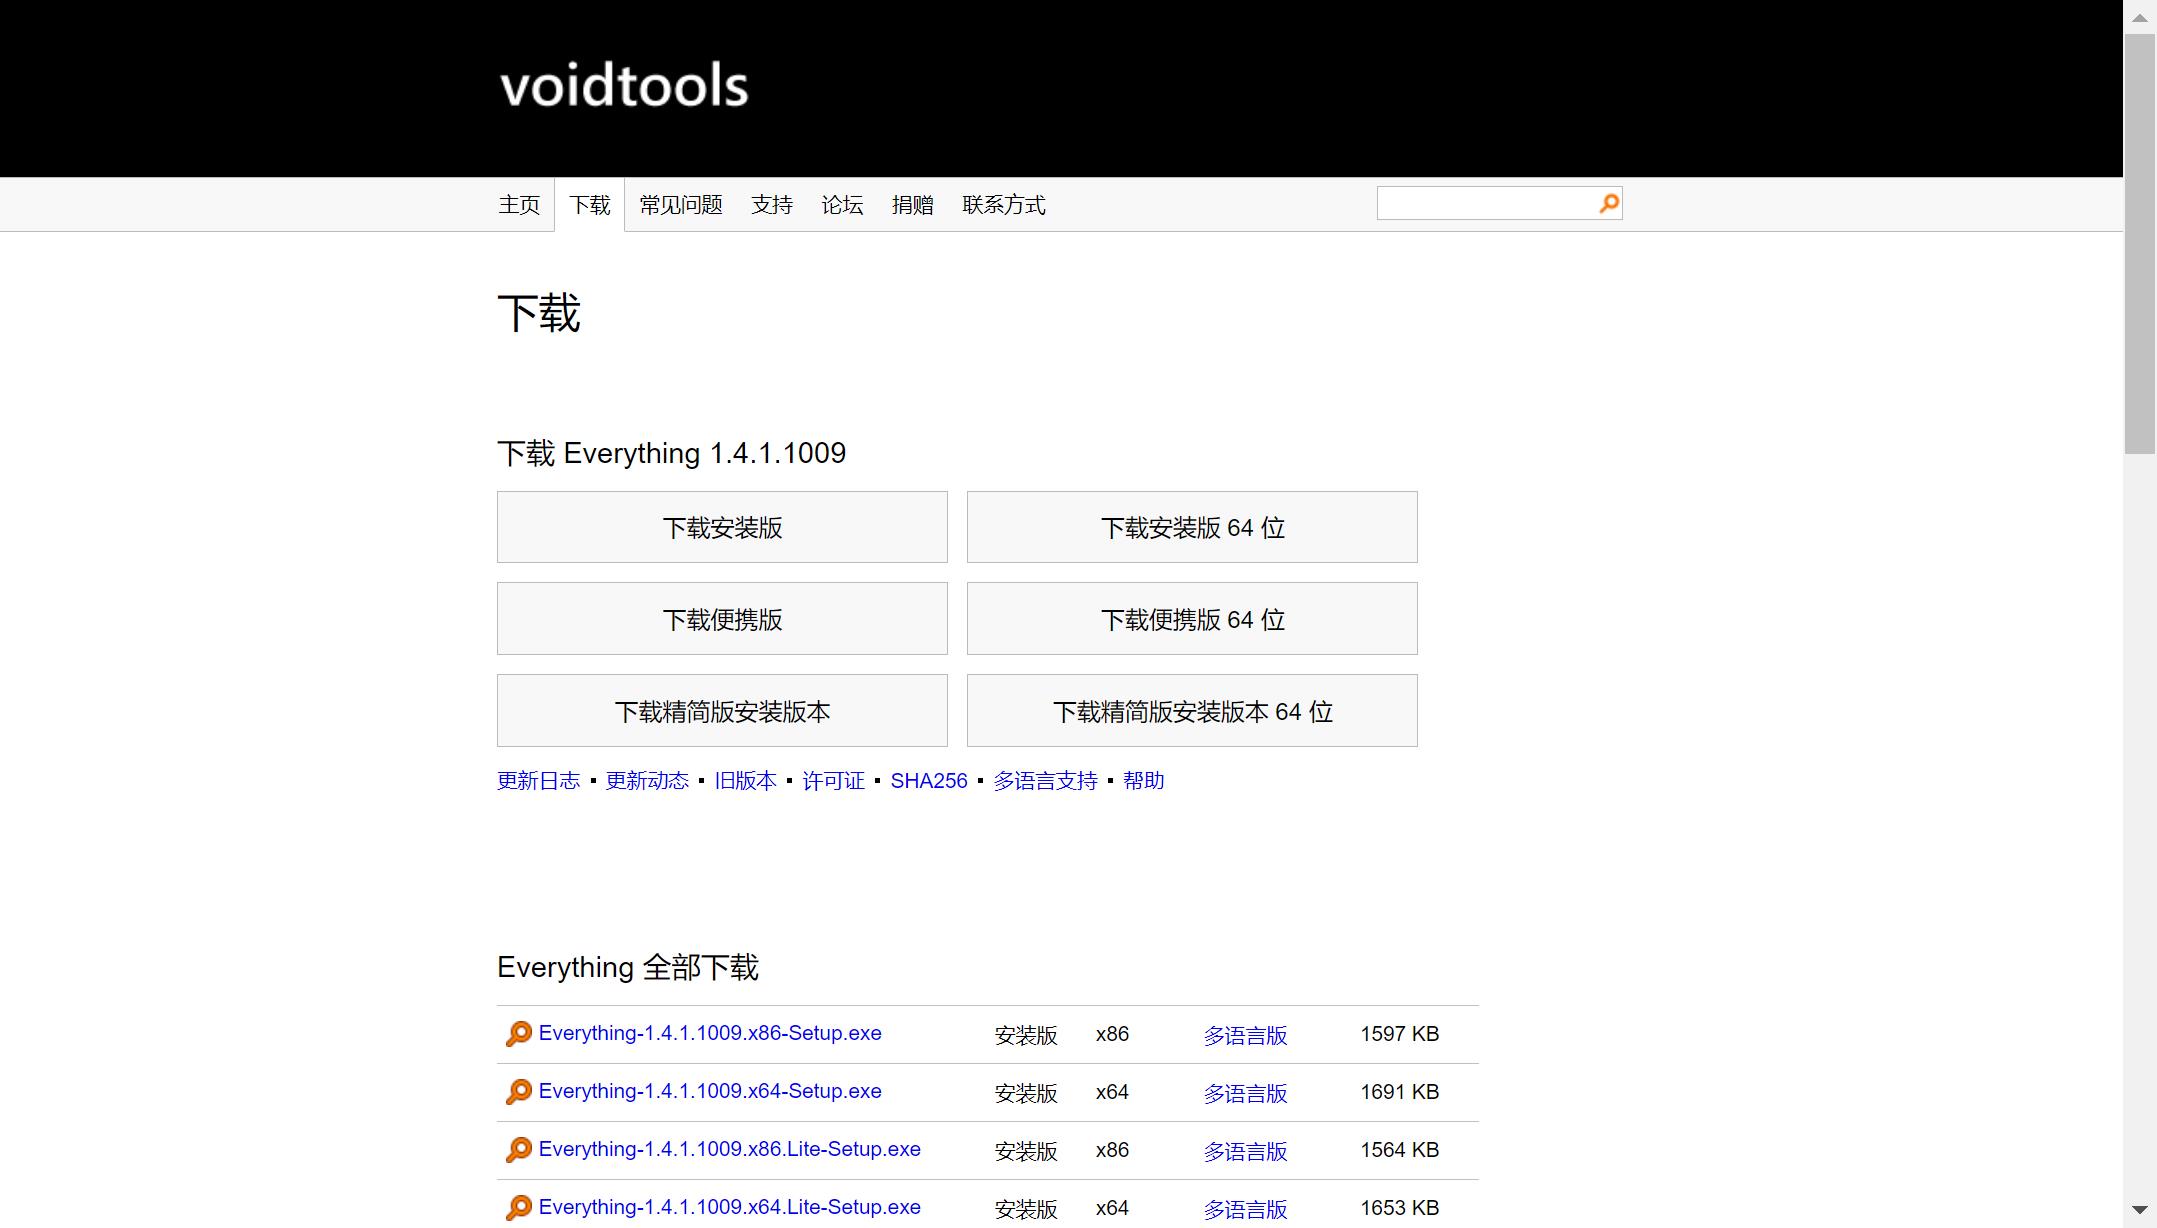Focus the site search input field
The image size is (2157, 1228).
(x=1487, y=203)
